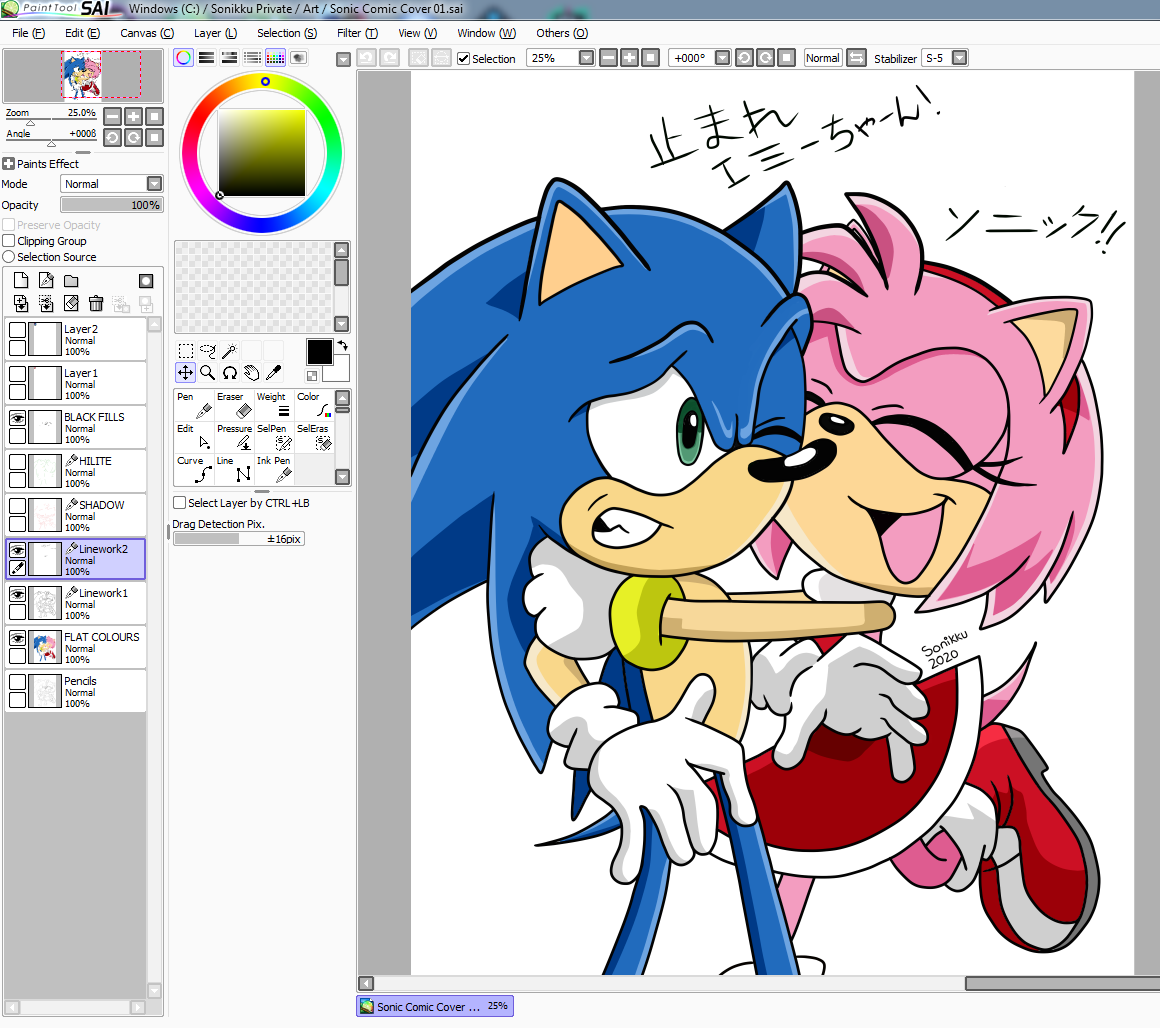This screenshot has width=1160, height=1028.
Task: Select the Eyedropper color picker tool
Action: tap(274, 373)
